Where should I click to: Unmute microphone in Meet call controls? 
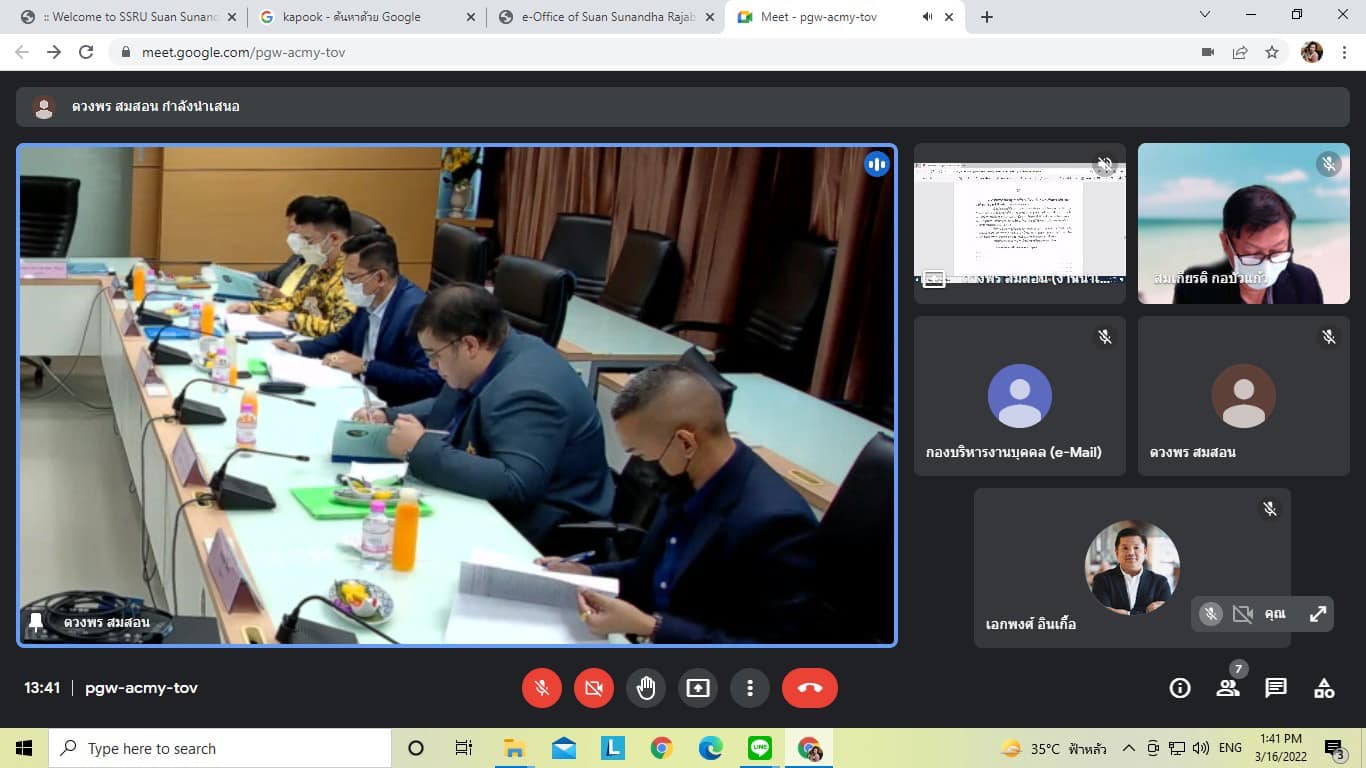[542, 688]
